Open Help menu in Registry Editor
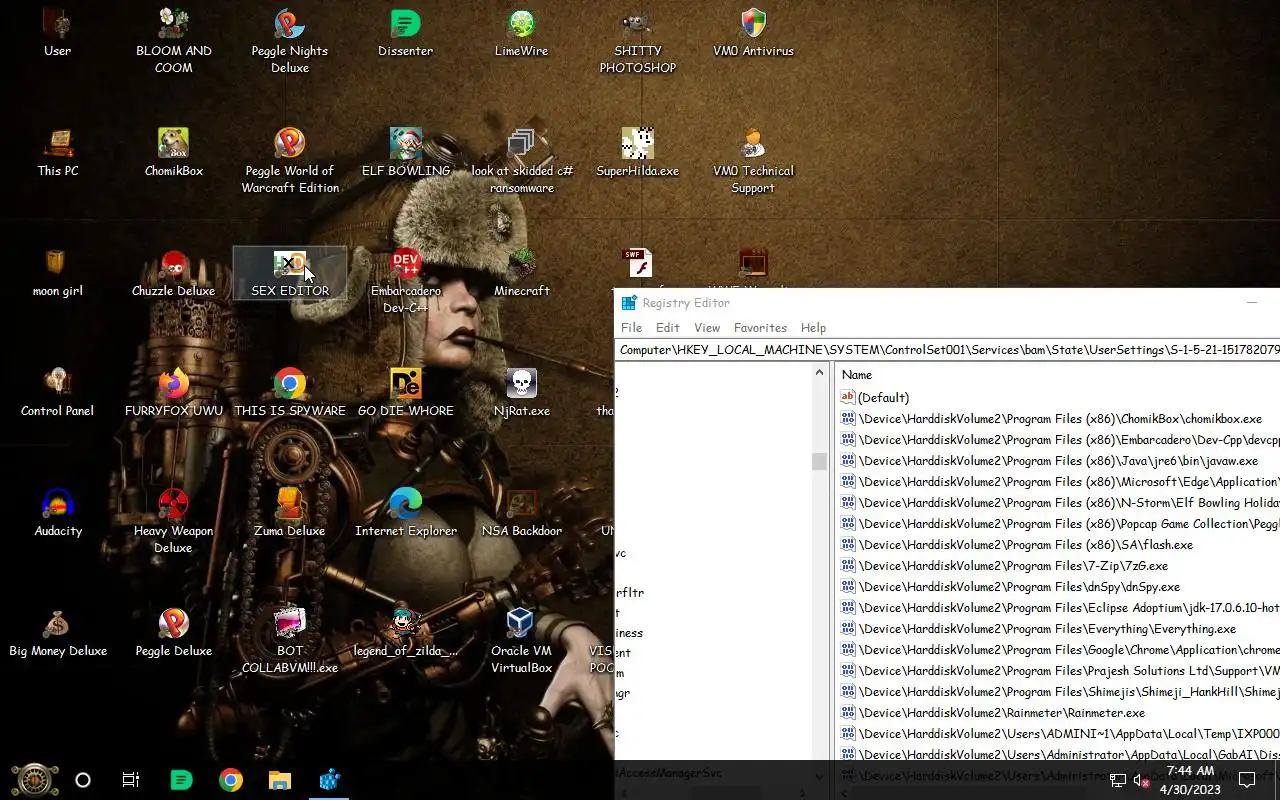1280x800 pixels. click(x=813, y=328)
